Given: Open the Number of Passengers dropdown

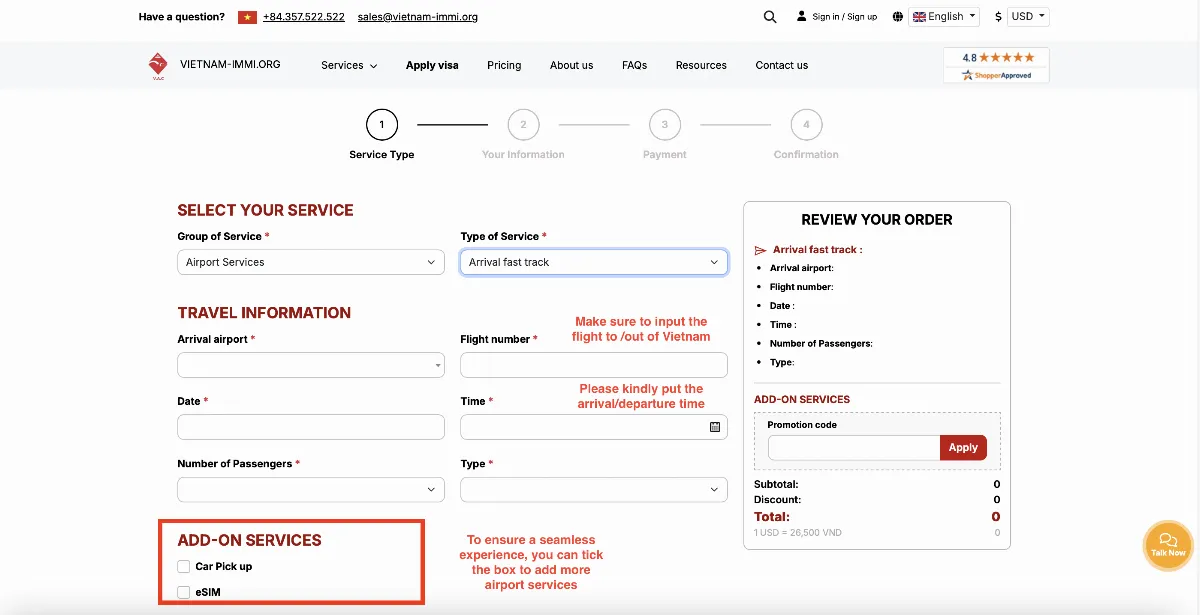Looking at the screenshot, I should (x=311, y=490).
